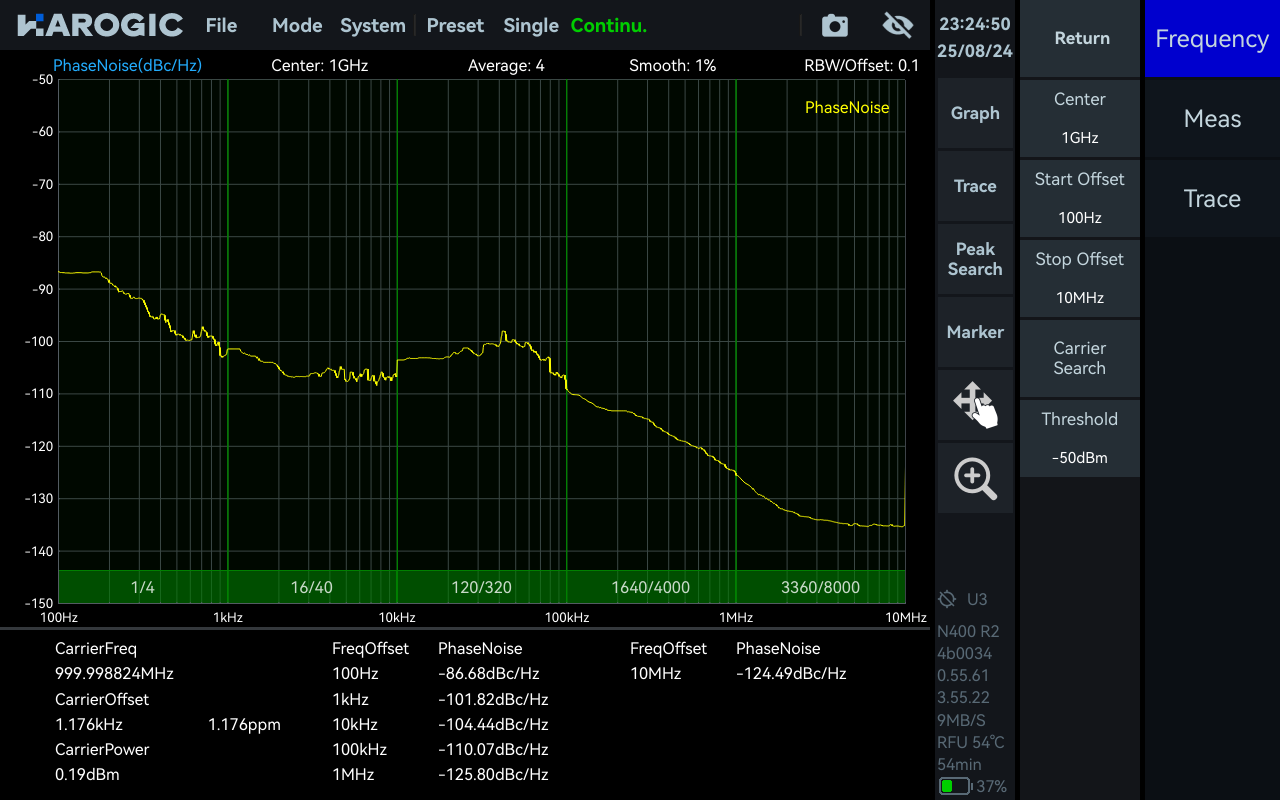Open the Preset menu
Viewport: 1280px width, 800px height.
click(x=455, y=26)
